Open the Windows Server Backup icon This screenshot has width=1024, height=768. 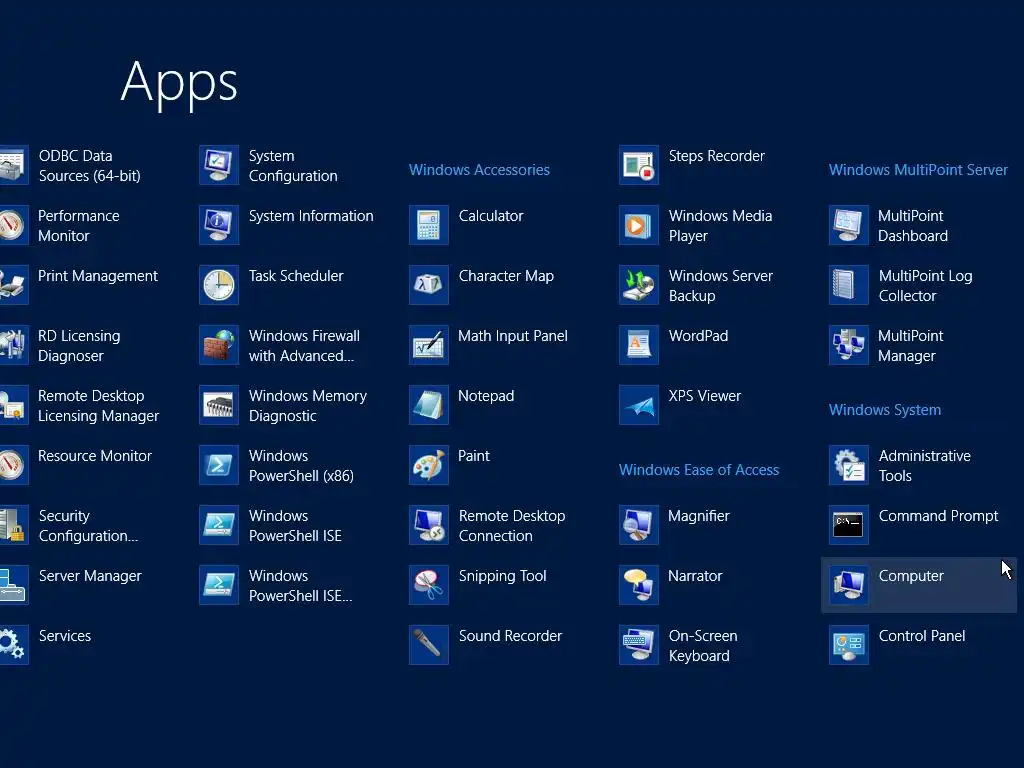[x=639, y=285]
